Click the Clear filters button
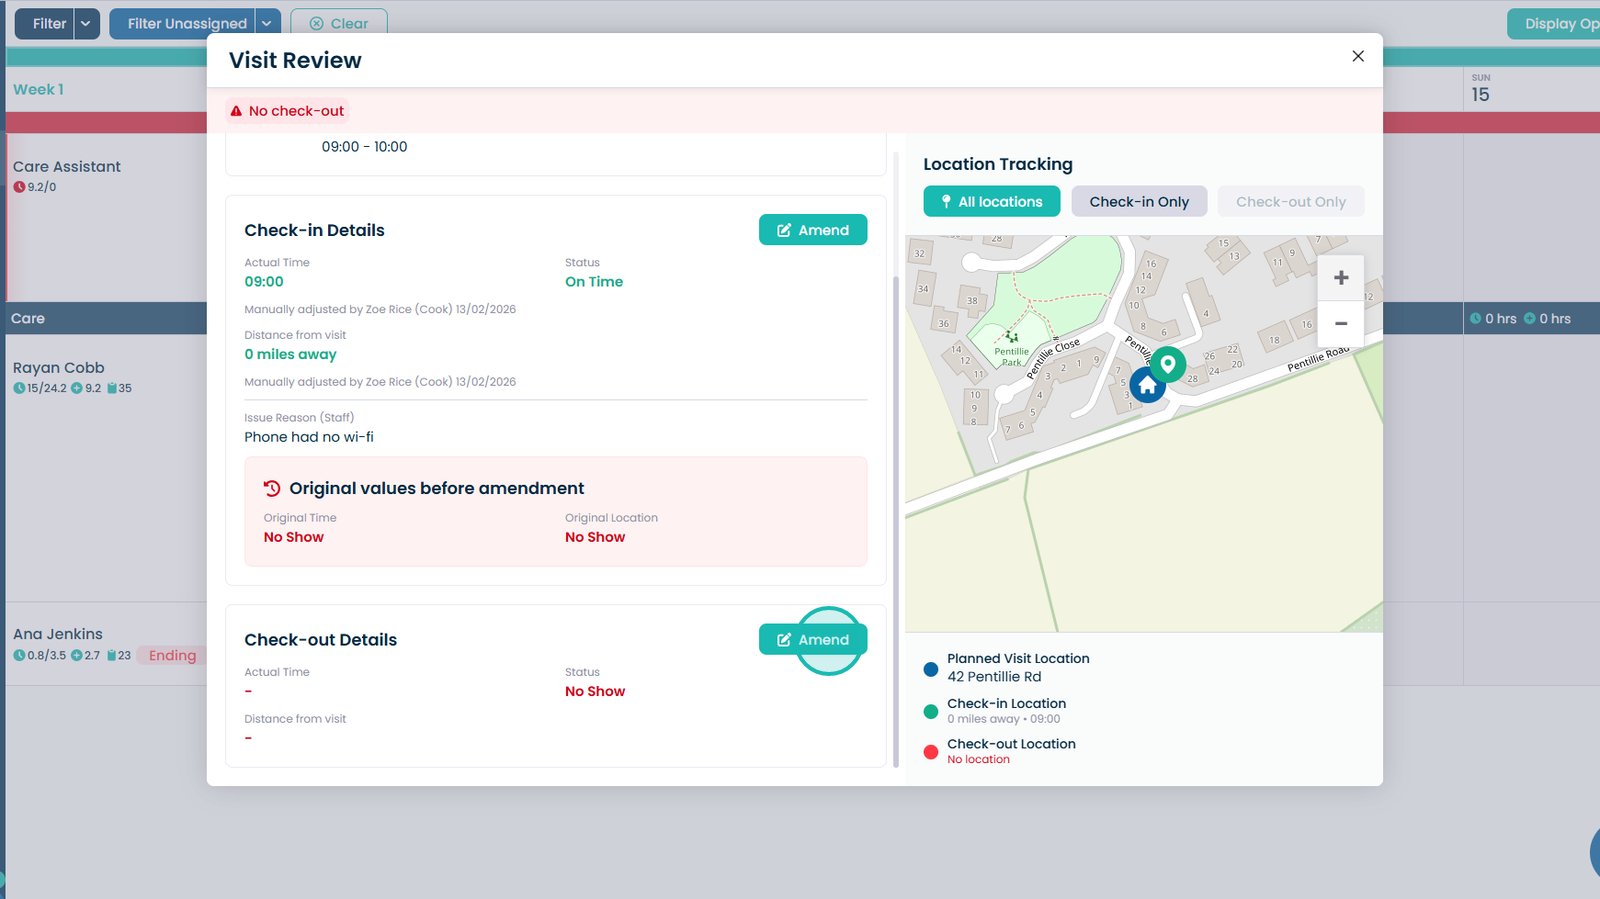 [x=339, y=24]
